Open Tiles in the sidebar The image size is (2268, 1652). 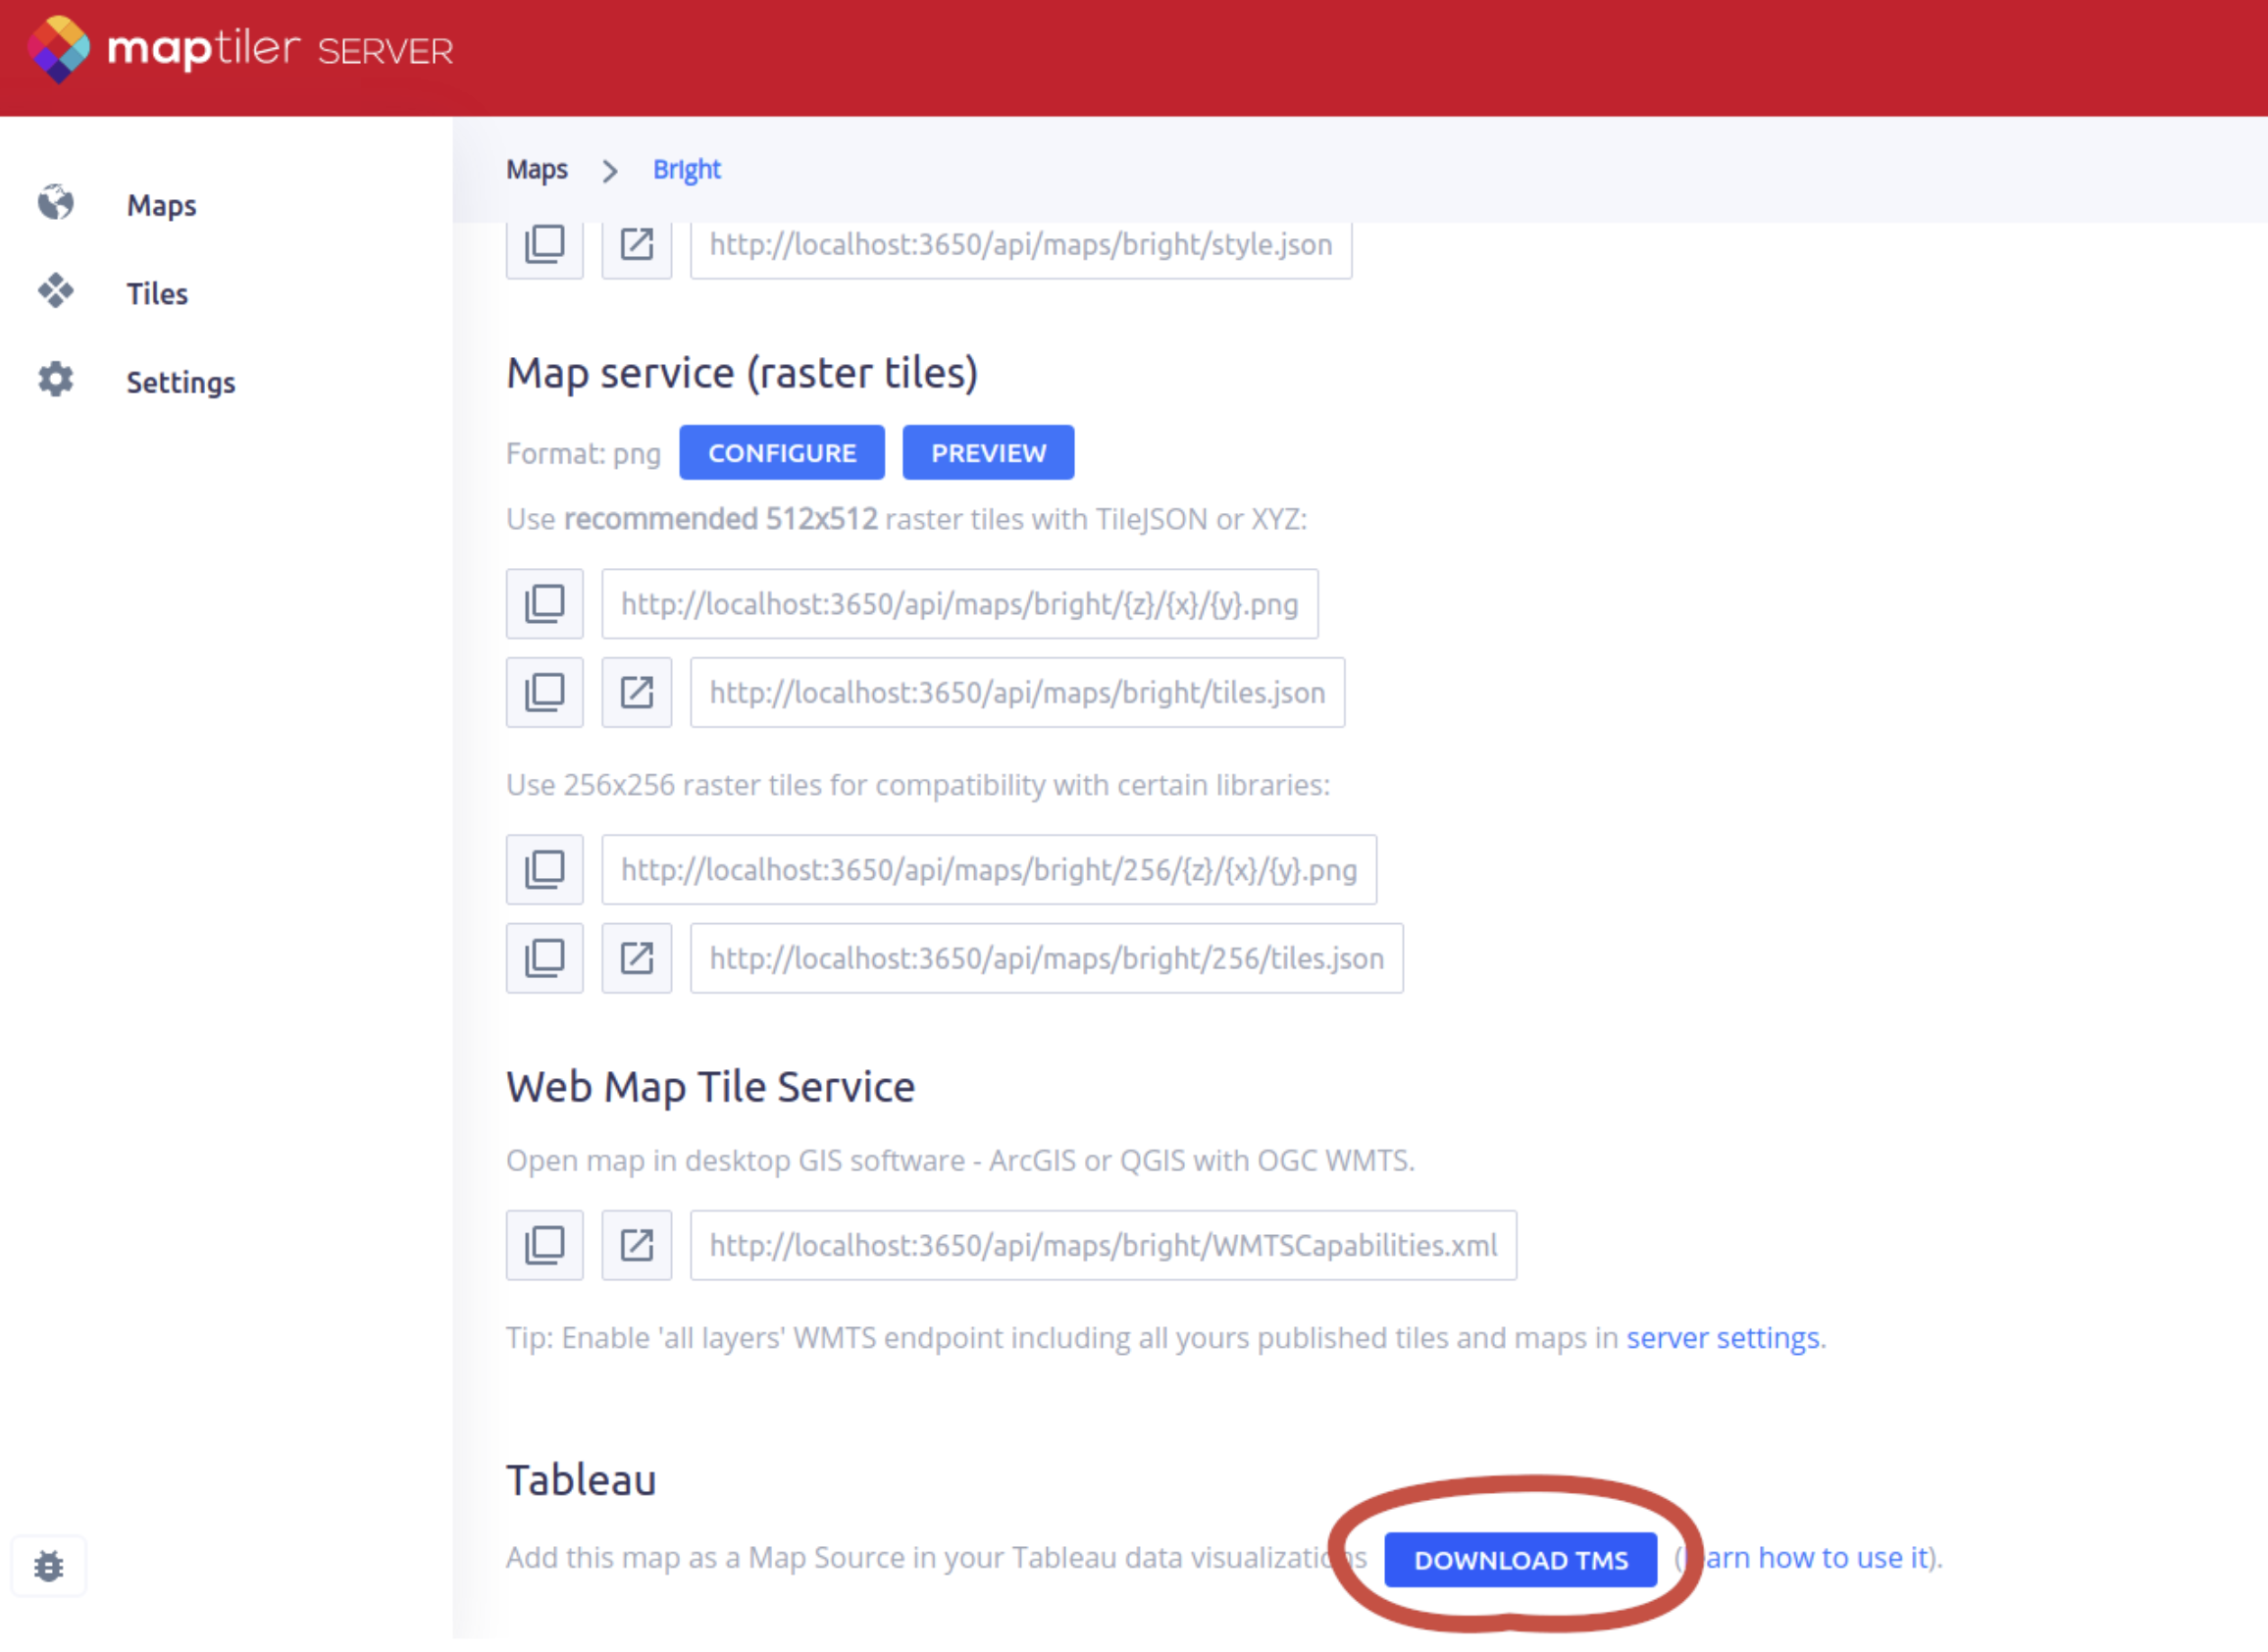click(x=156, y=293)
